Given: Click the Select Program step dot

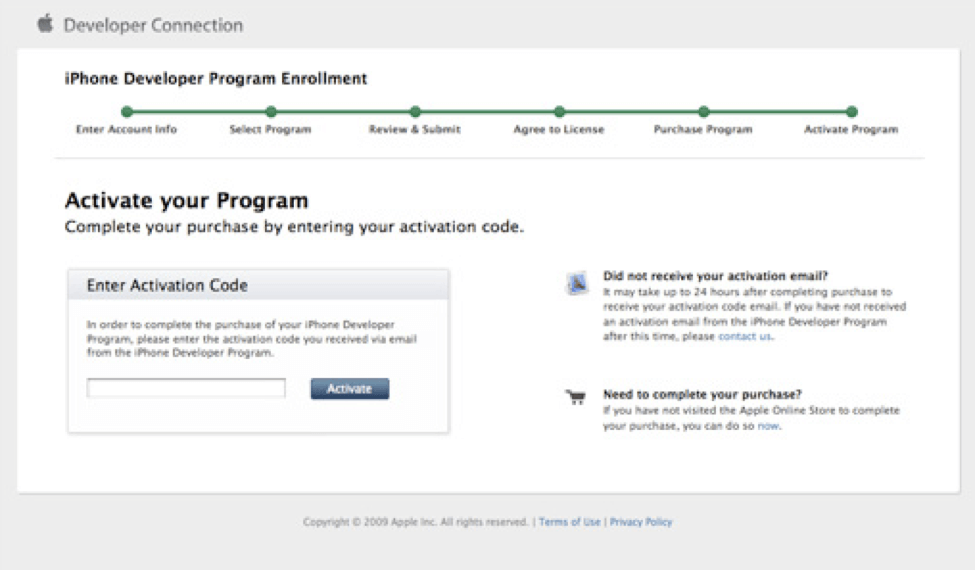Looking at the screenshot, I should [x=271, y=112].
